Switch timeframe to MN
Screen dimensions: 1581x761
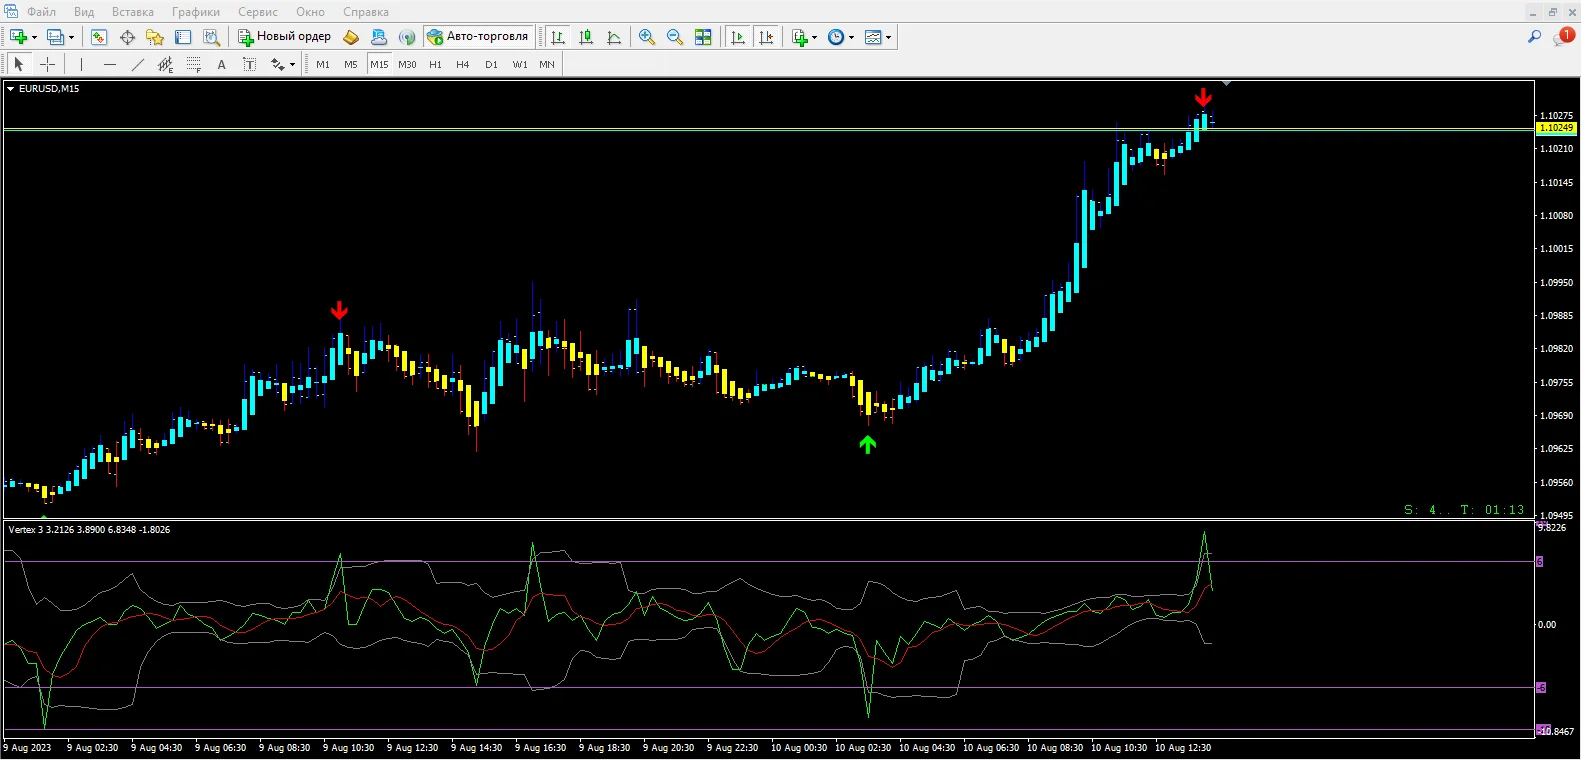547,64
